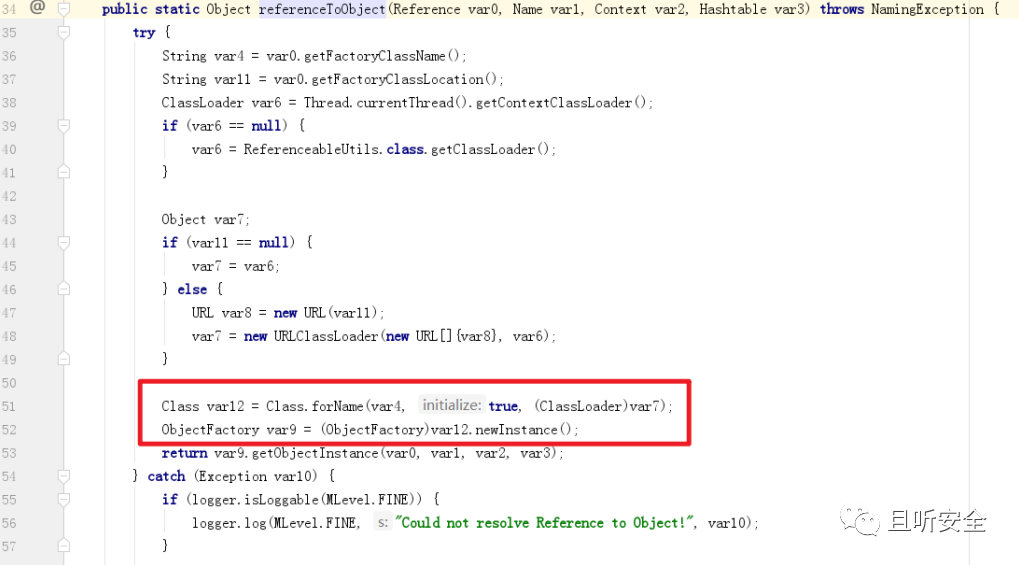The height and width of the screenshot is (565, 1019).
Task: Place cursor on getFactoryClassLocation call
Action: [x=397, y=79]
